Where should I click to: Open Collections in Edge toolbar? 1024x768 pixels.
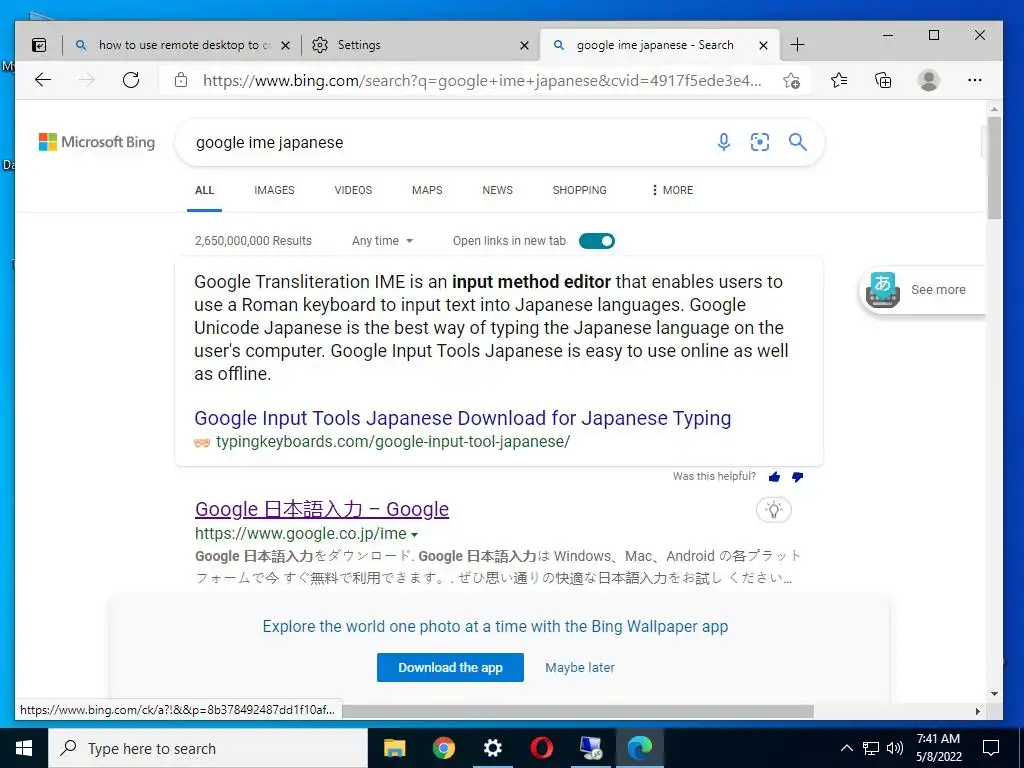883,80
